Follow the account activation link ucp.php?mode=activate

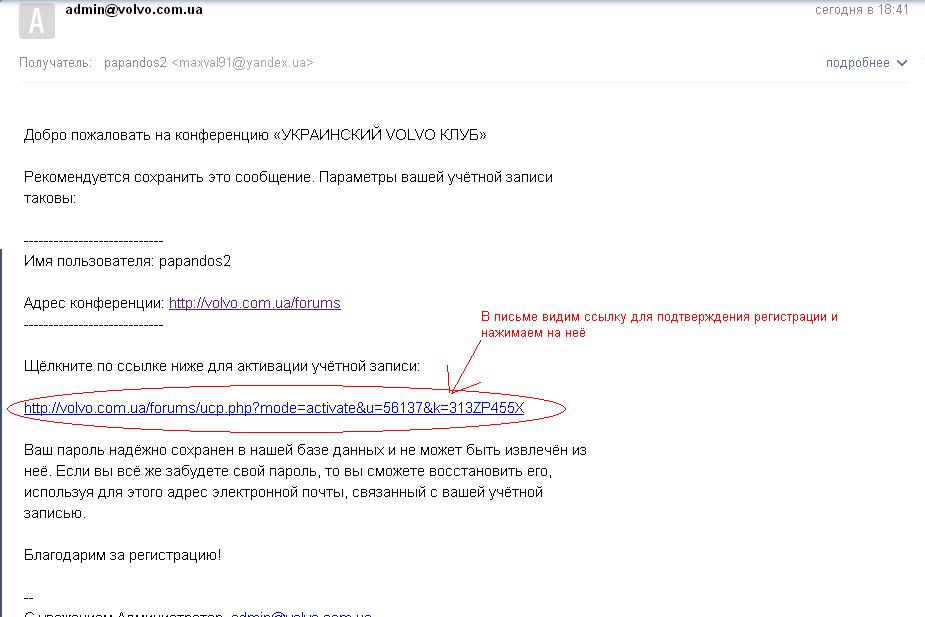click(273, 408)
